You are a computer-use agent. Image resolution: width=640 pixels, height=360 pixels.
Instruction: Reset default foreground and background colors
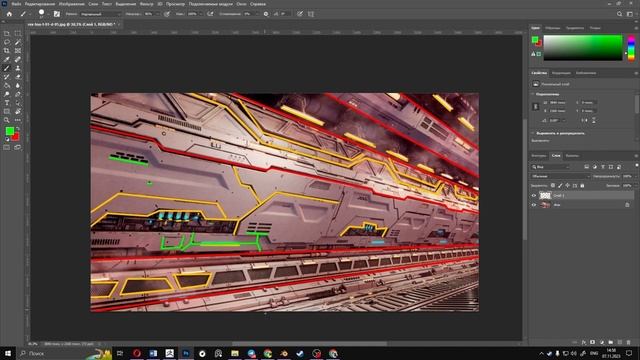point(7,139)
